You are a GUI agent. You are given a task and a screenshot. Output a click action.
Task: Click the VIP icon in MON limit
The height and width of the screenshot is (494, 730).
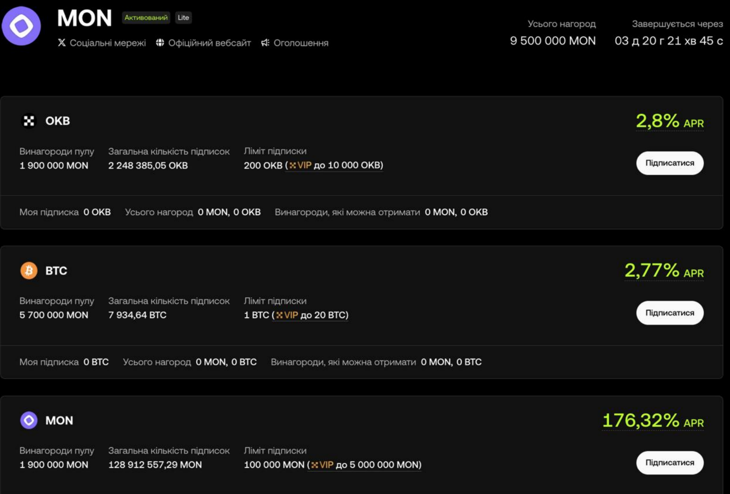click(315, 465)
